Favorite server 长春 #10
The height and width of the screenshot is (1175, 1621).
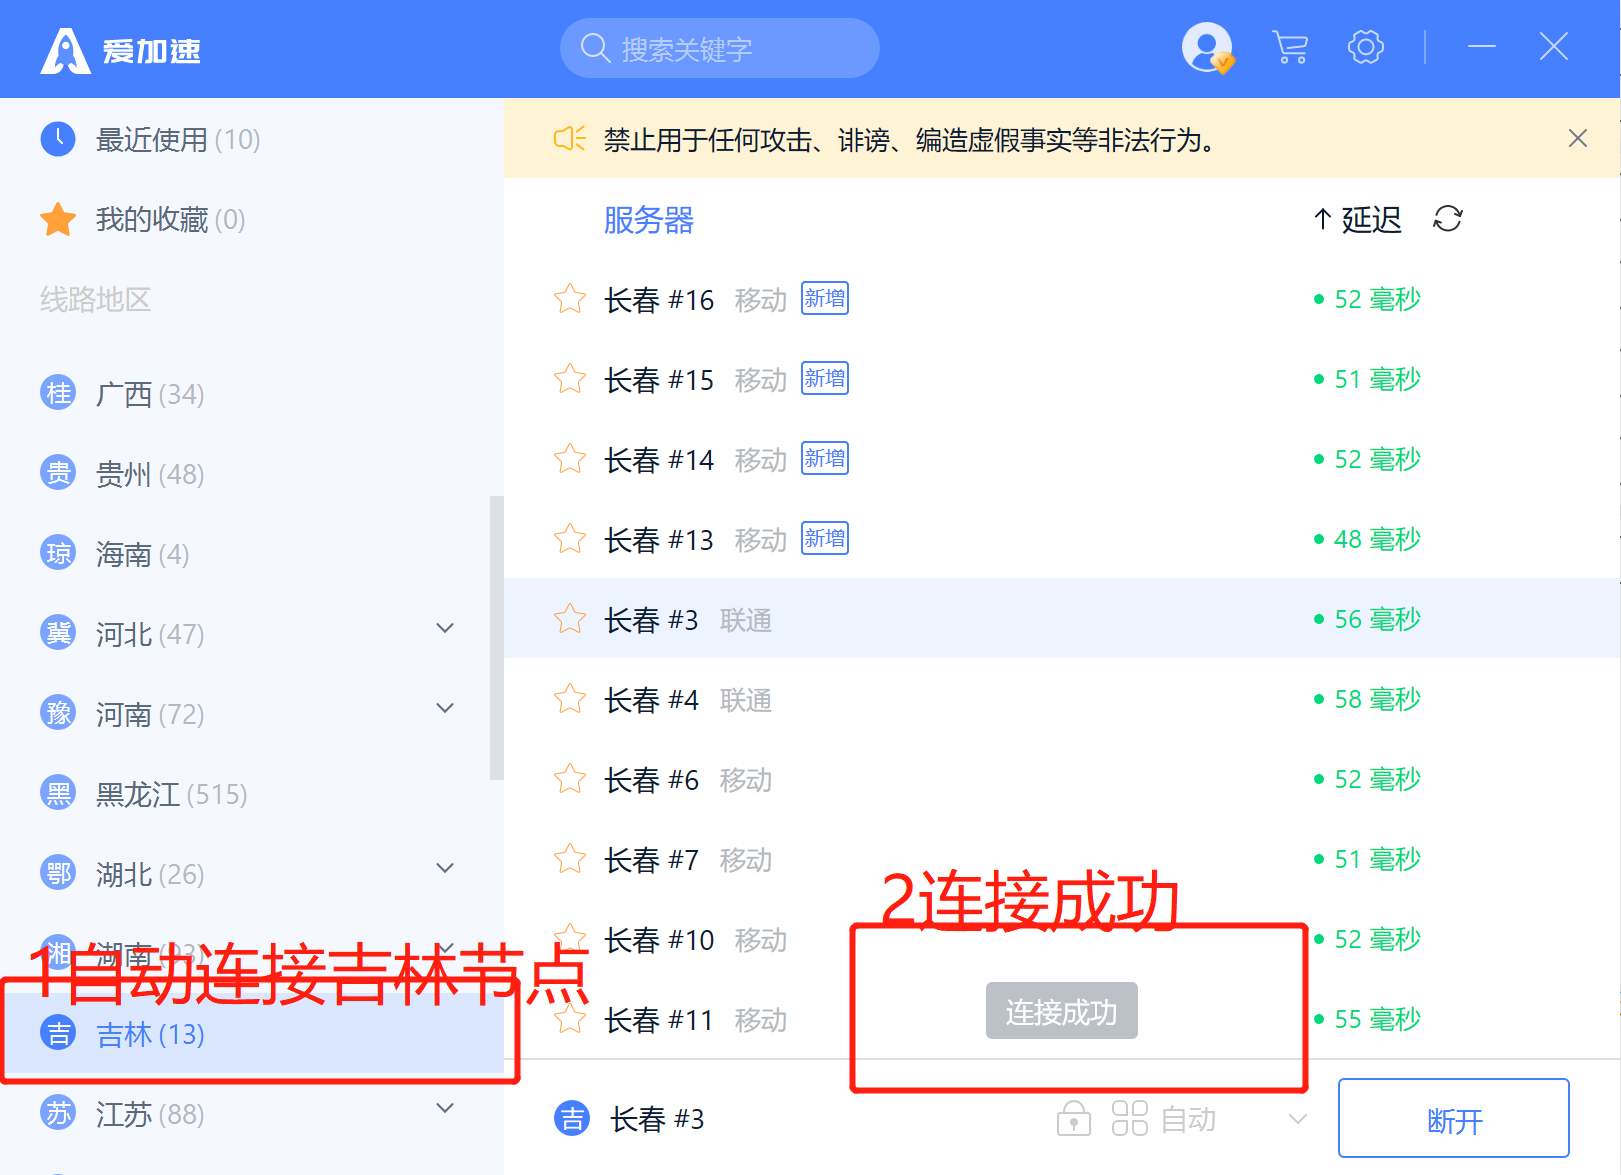pyautogui.click(x=570, y=938)
